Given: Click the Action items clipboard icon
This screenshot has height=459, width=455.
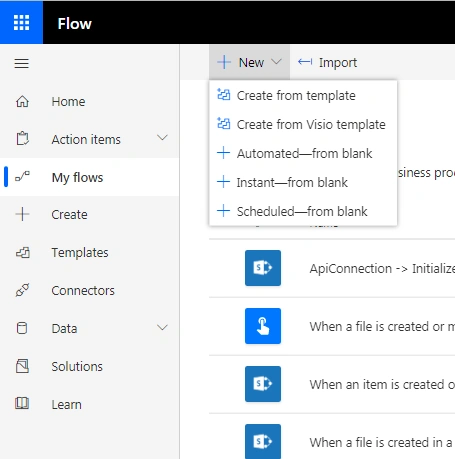Looking at the screenshot, I should (x=23, y=139).
